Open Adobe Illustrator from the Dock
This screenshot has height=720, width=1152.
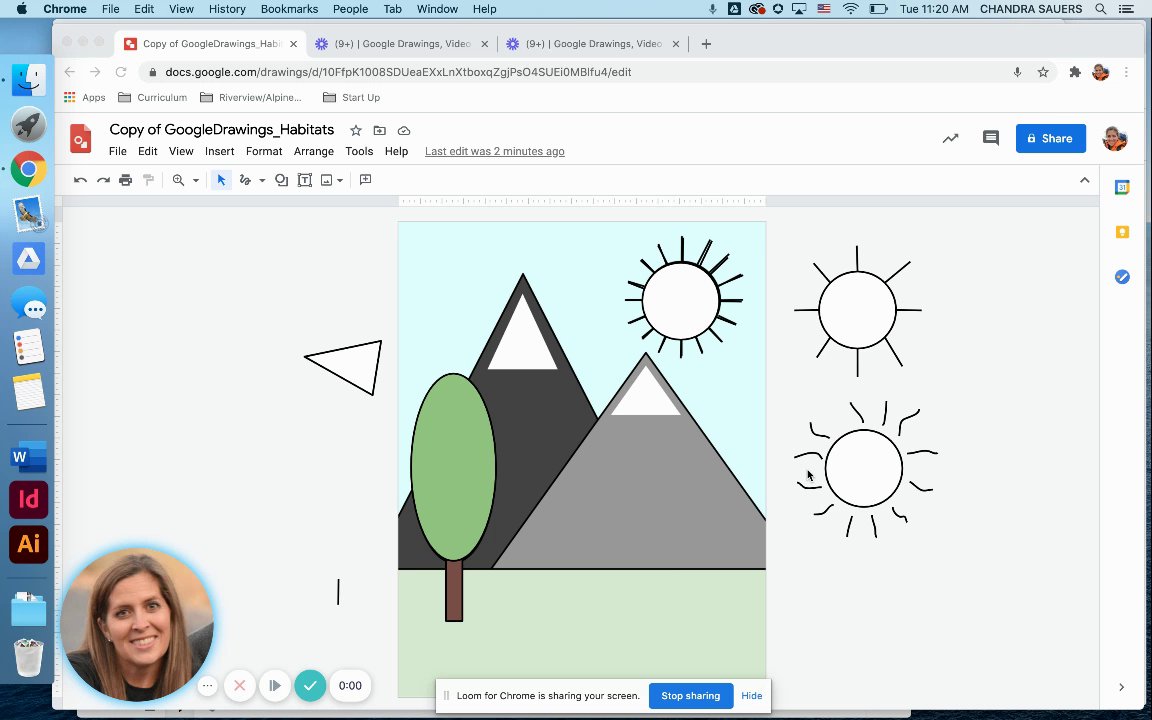pyautogui.click(x=29, y=544)
